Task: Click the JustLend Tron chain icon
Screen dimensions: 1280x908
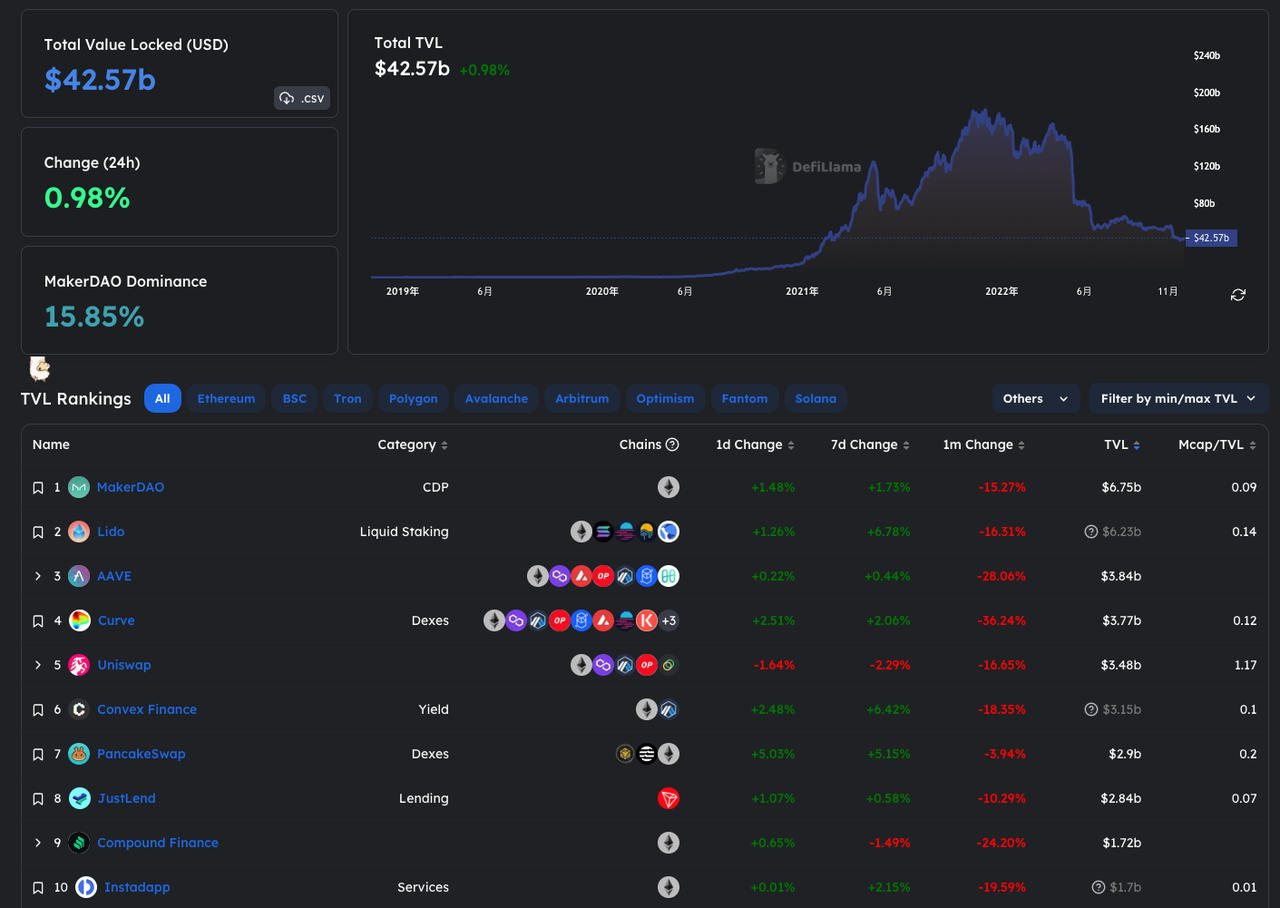Action: pyautogui.click(x=668, y=798)
